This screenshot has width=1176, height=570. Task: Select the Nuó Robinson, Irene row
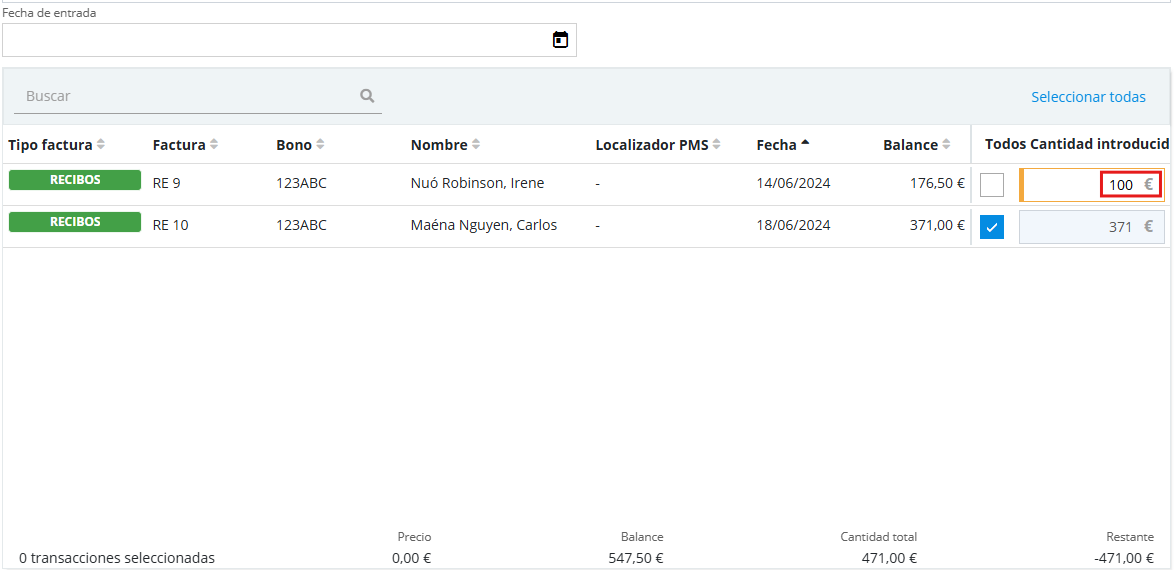(477, 184)
